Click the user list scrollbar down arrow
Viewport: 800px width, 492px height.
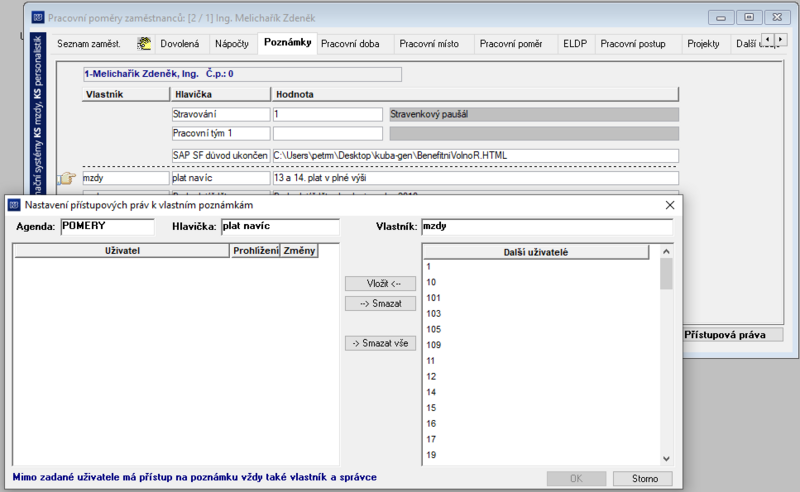(x=666, y=459)
